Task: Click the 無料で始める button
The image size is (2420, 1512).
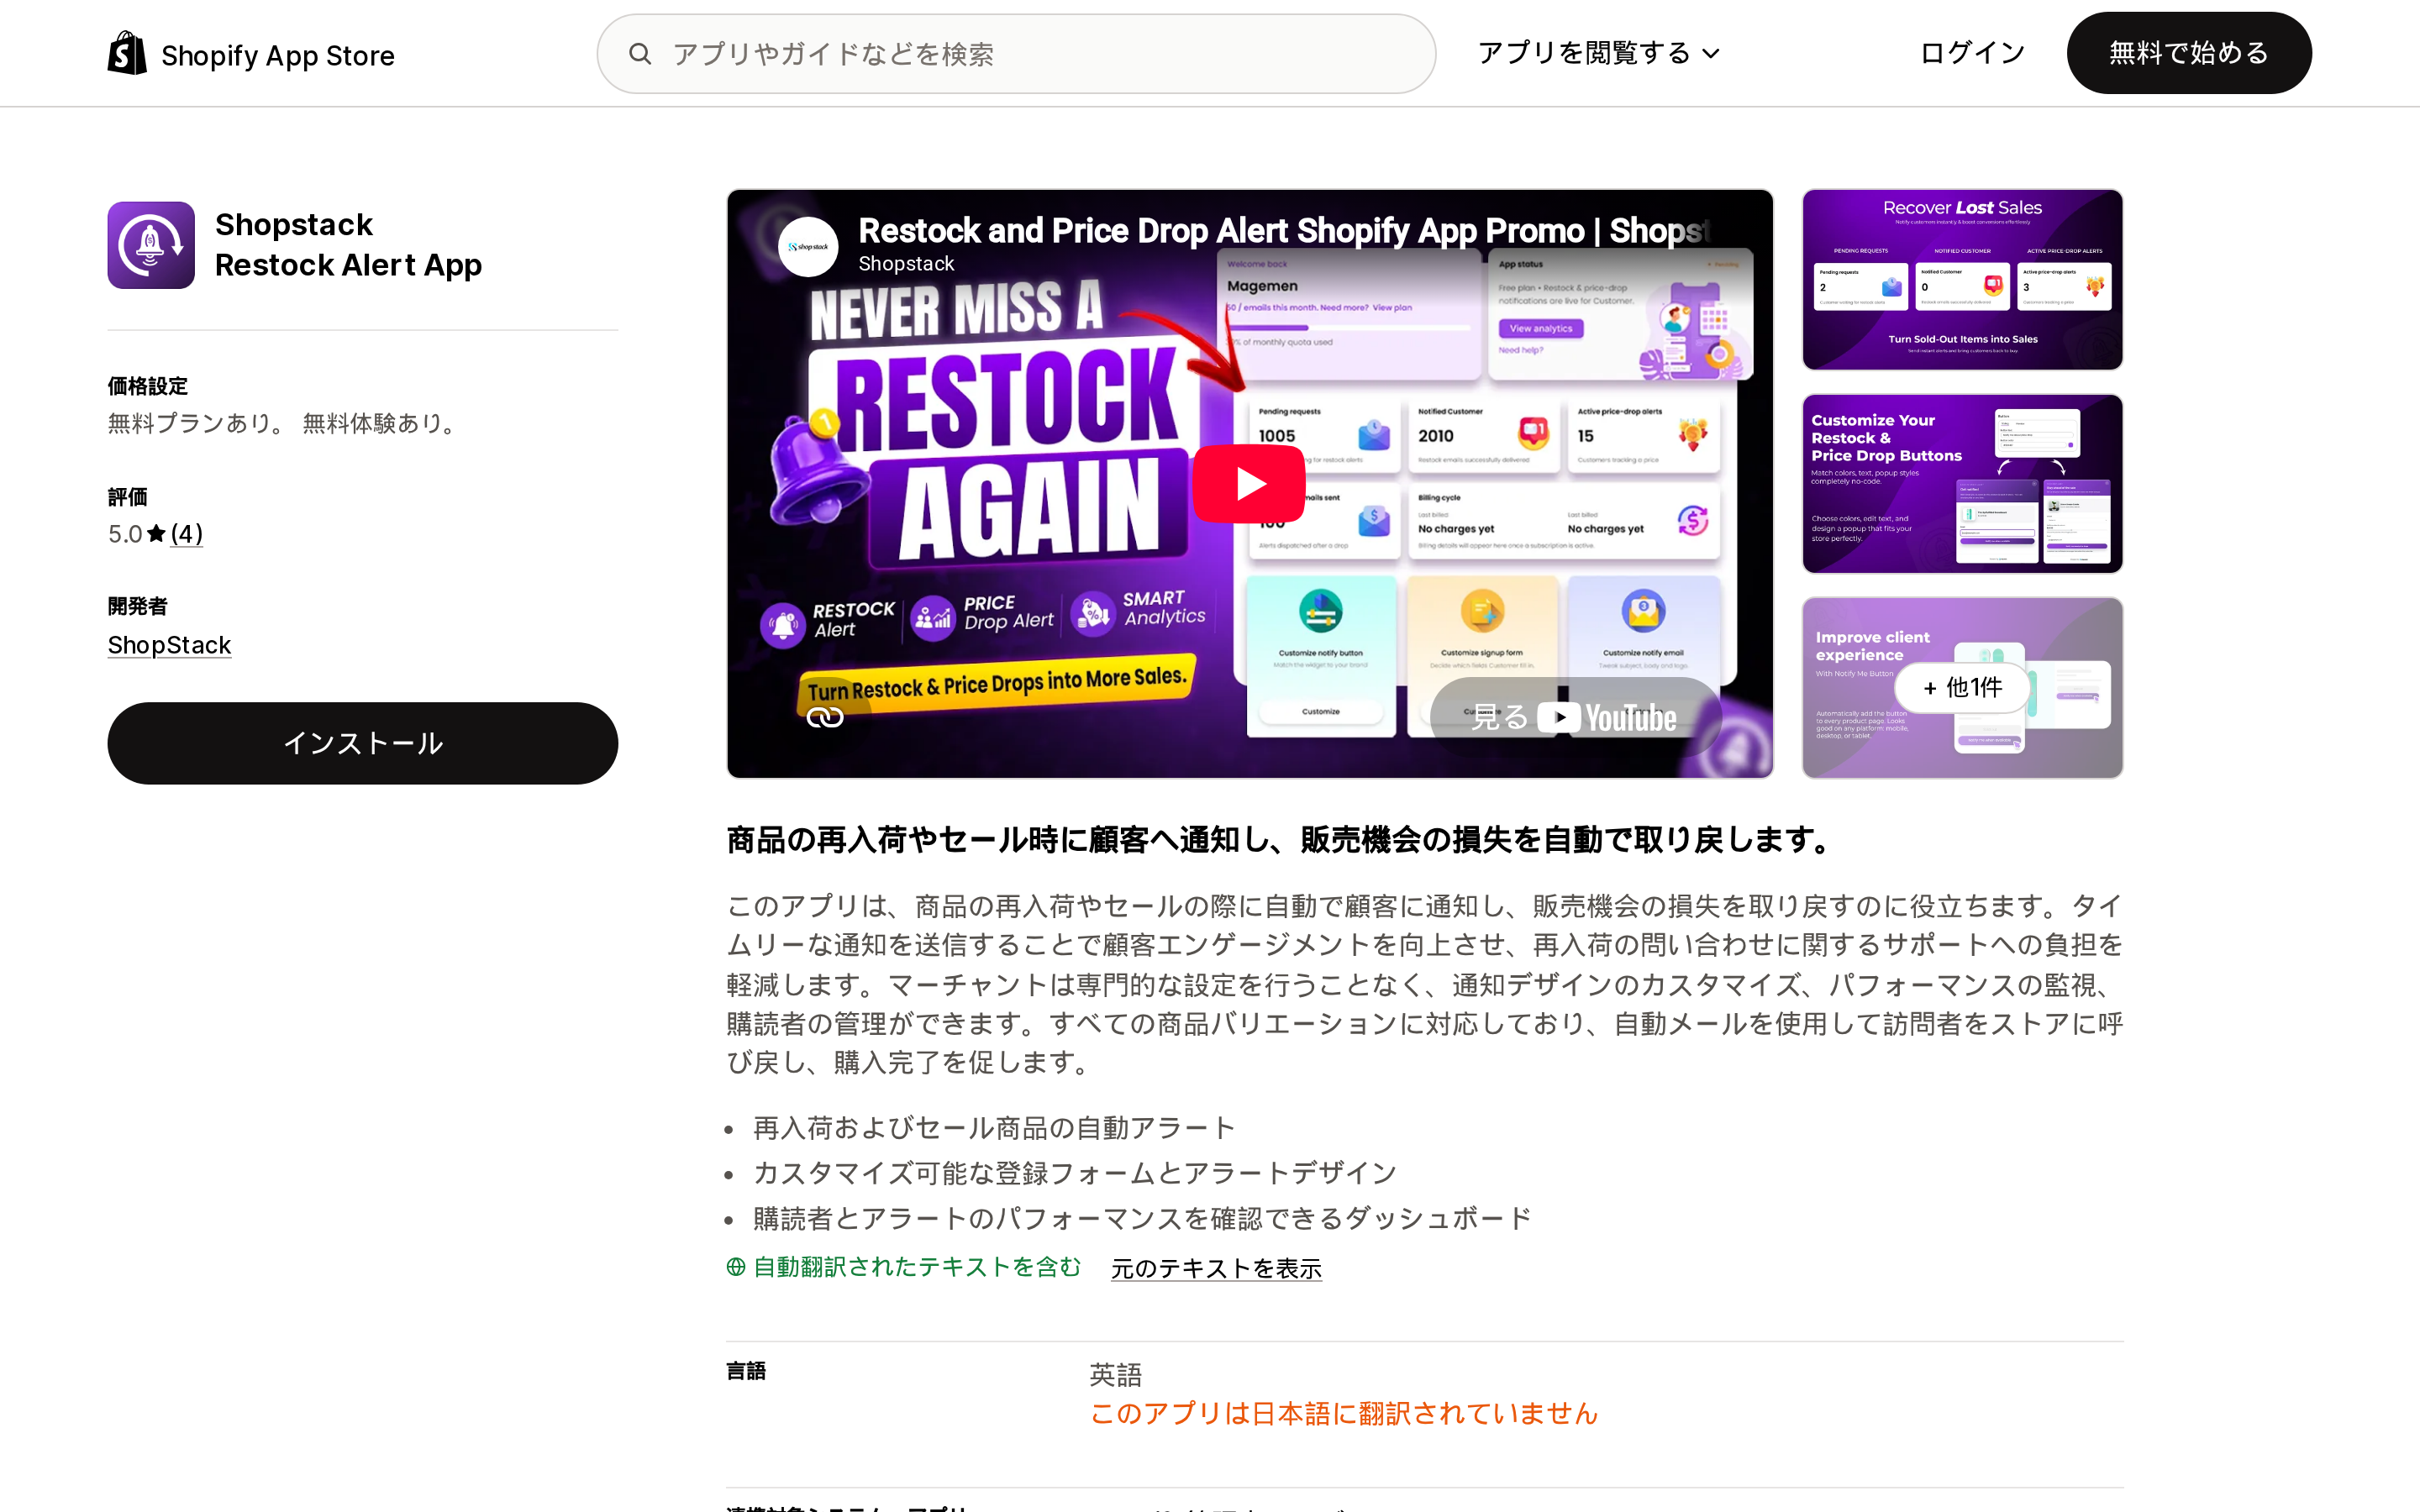Action: click(x=2189, y=53)
